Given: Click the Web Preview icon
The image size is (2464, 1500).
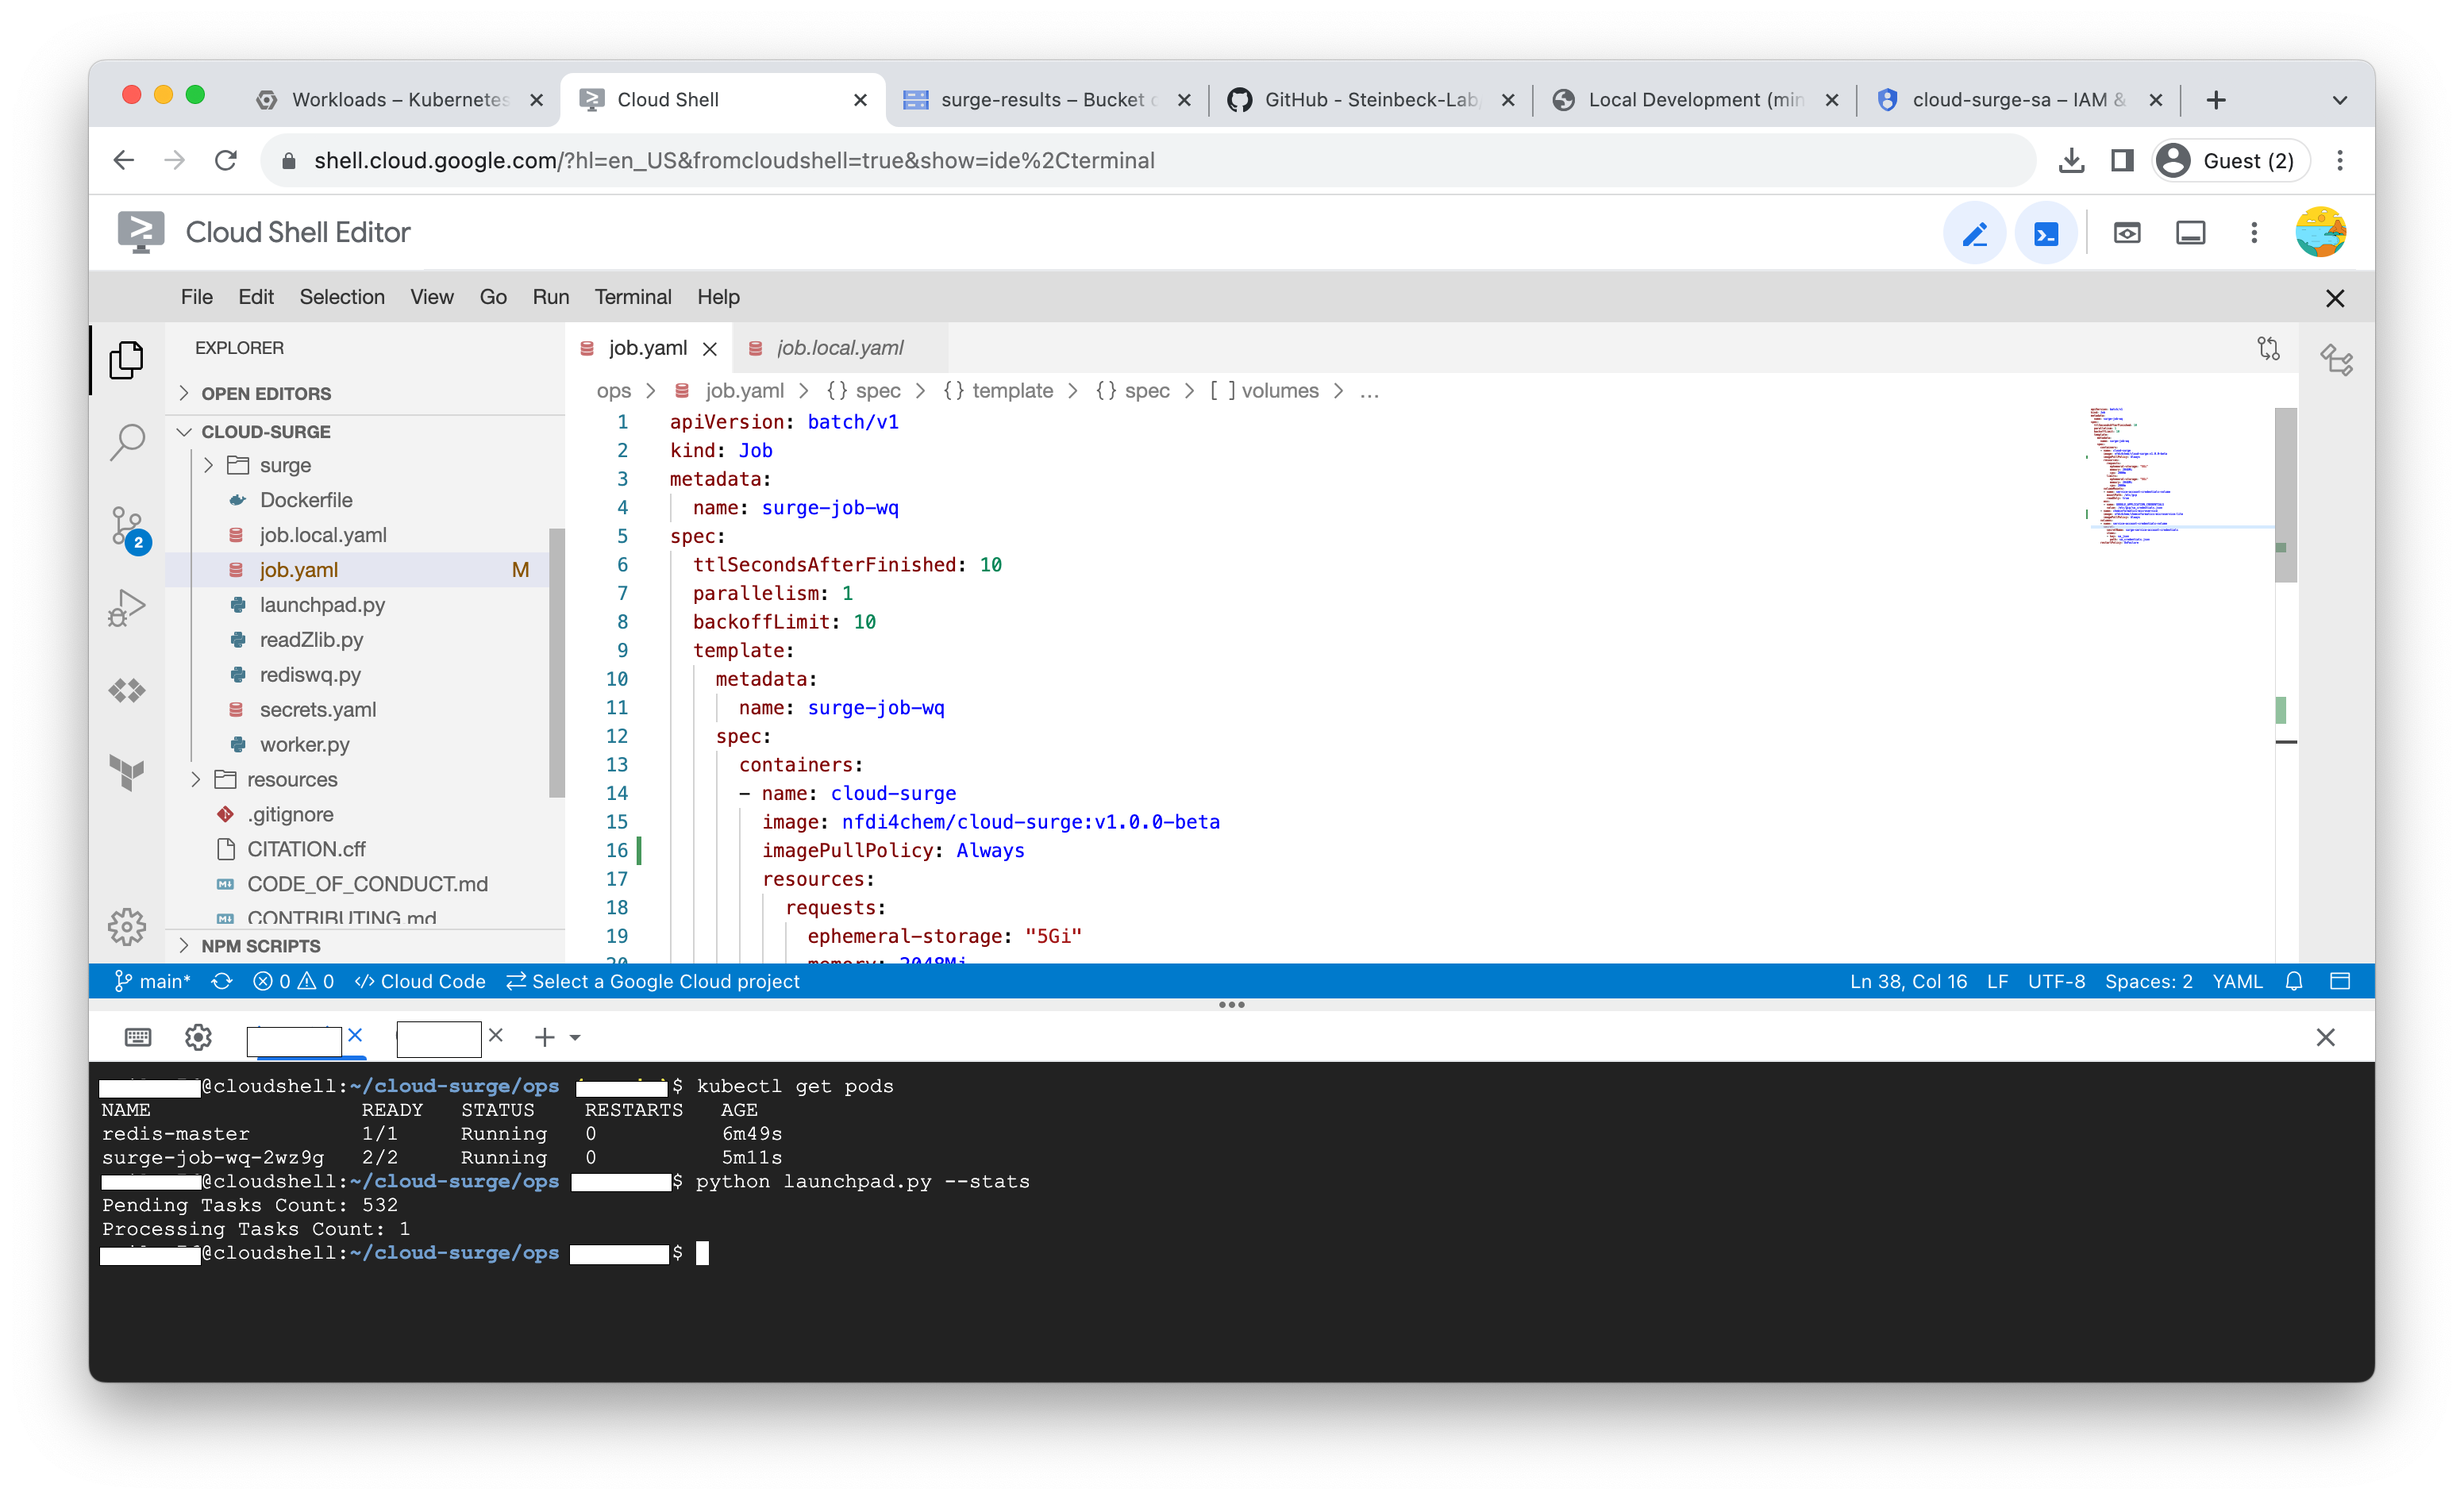Looking at the screenshot, I should coord(2126,233).
